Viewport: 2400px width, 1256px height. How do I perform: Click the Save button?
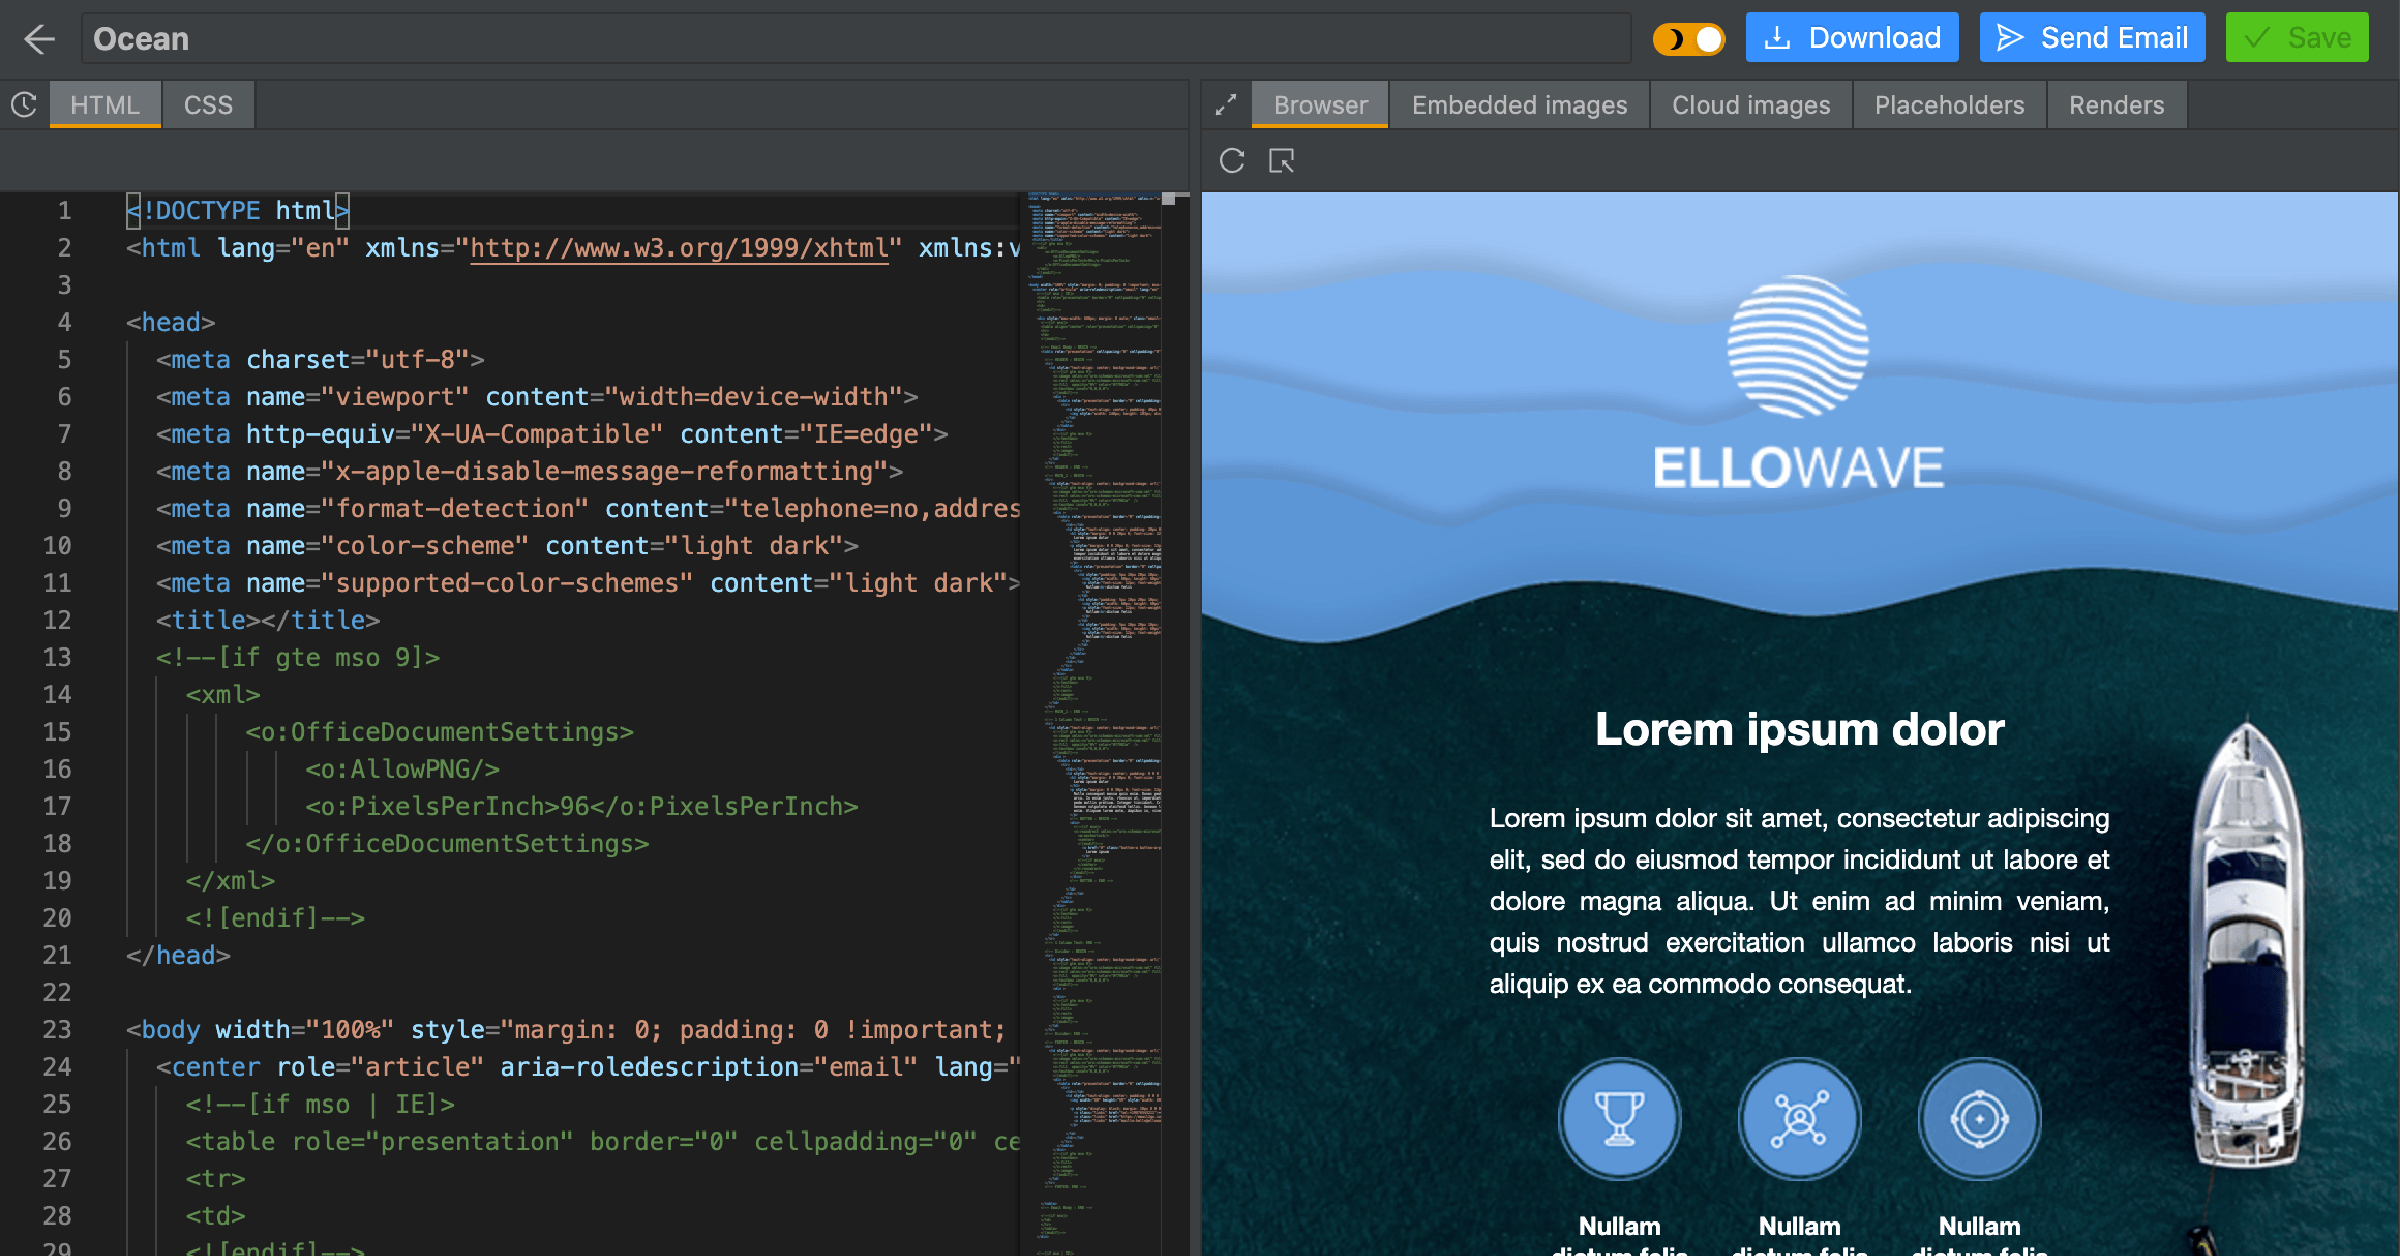(2303, 35)
